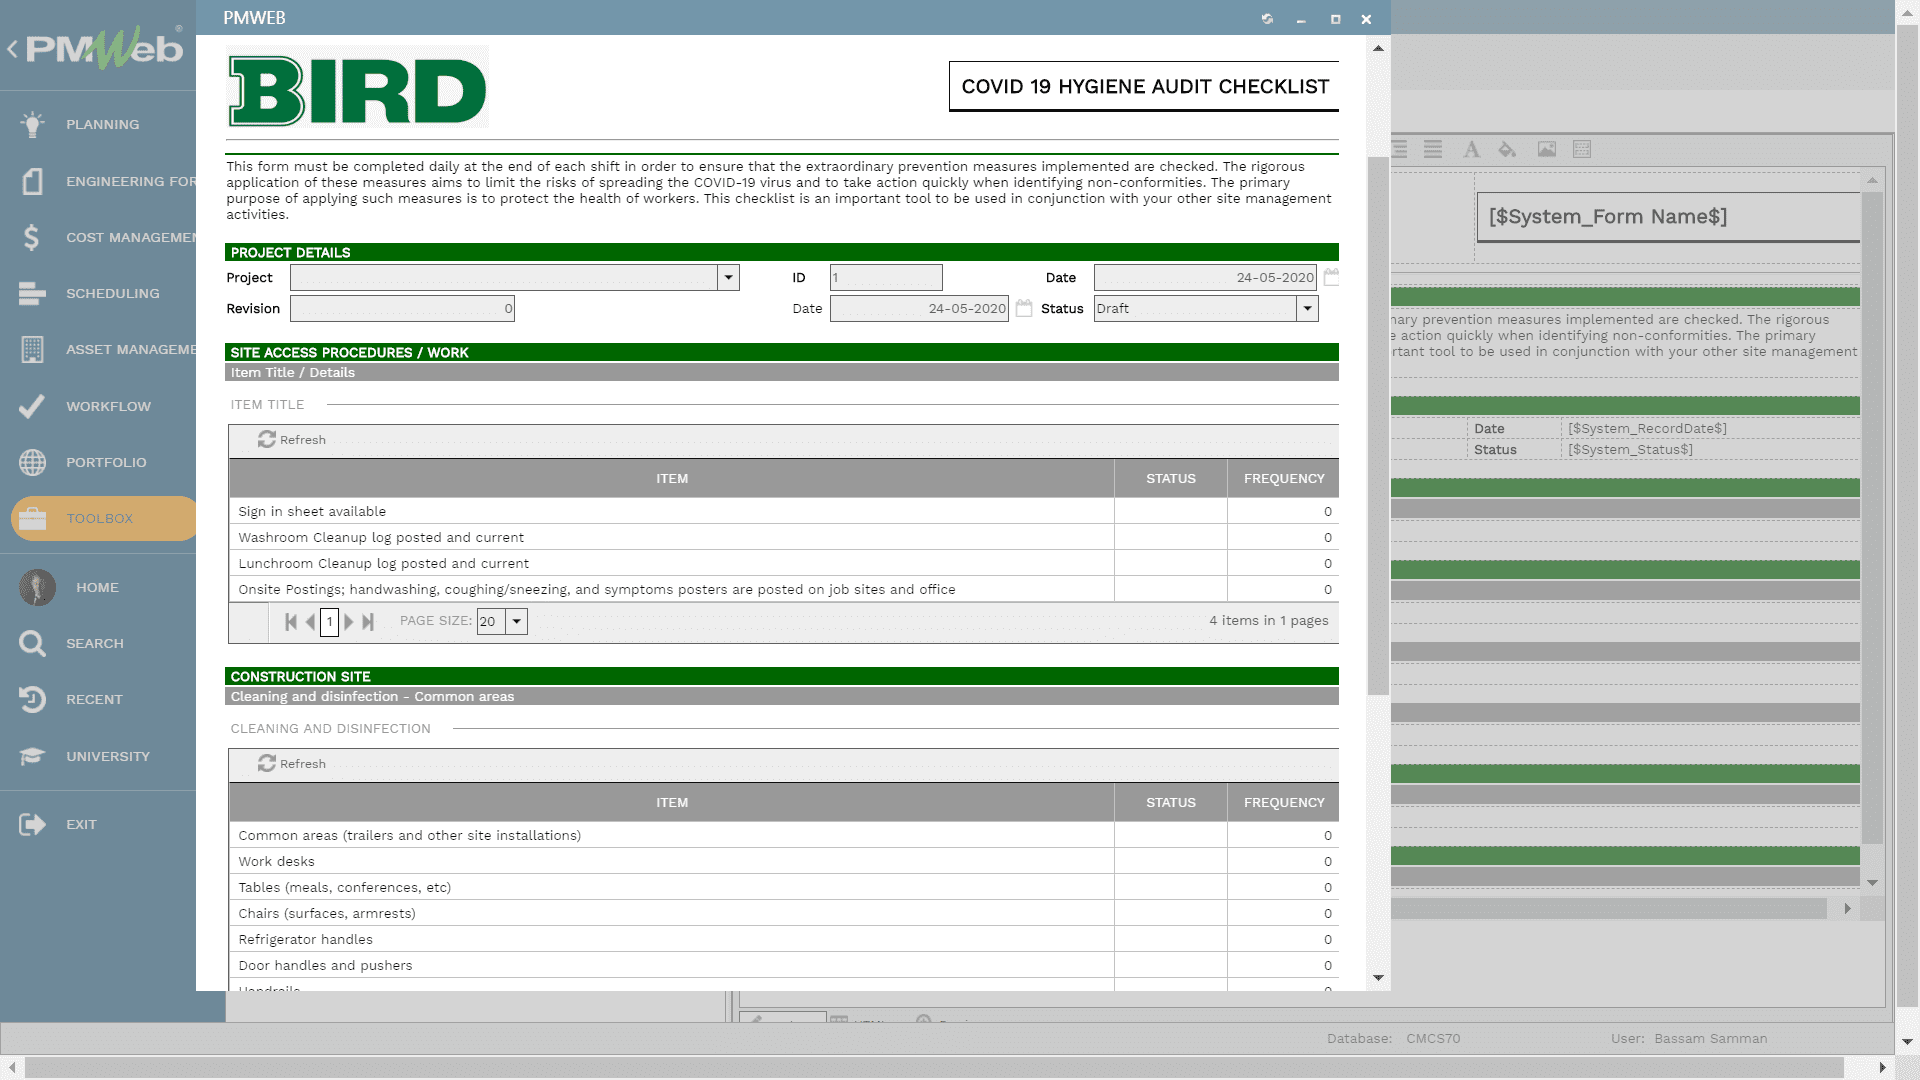Click the reload icon in the PMWEB titlebar
Screen dimensions: 1920x1080
[1267, 18]
